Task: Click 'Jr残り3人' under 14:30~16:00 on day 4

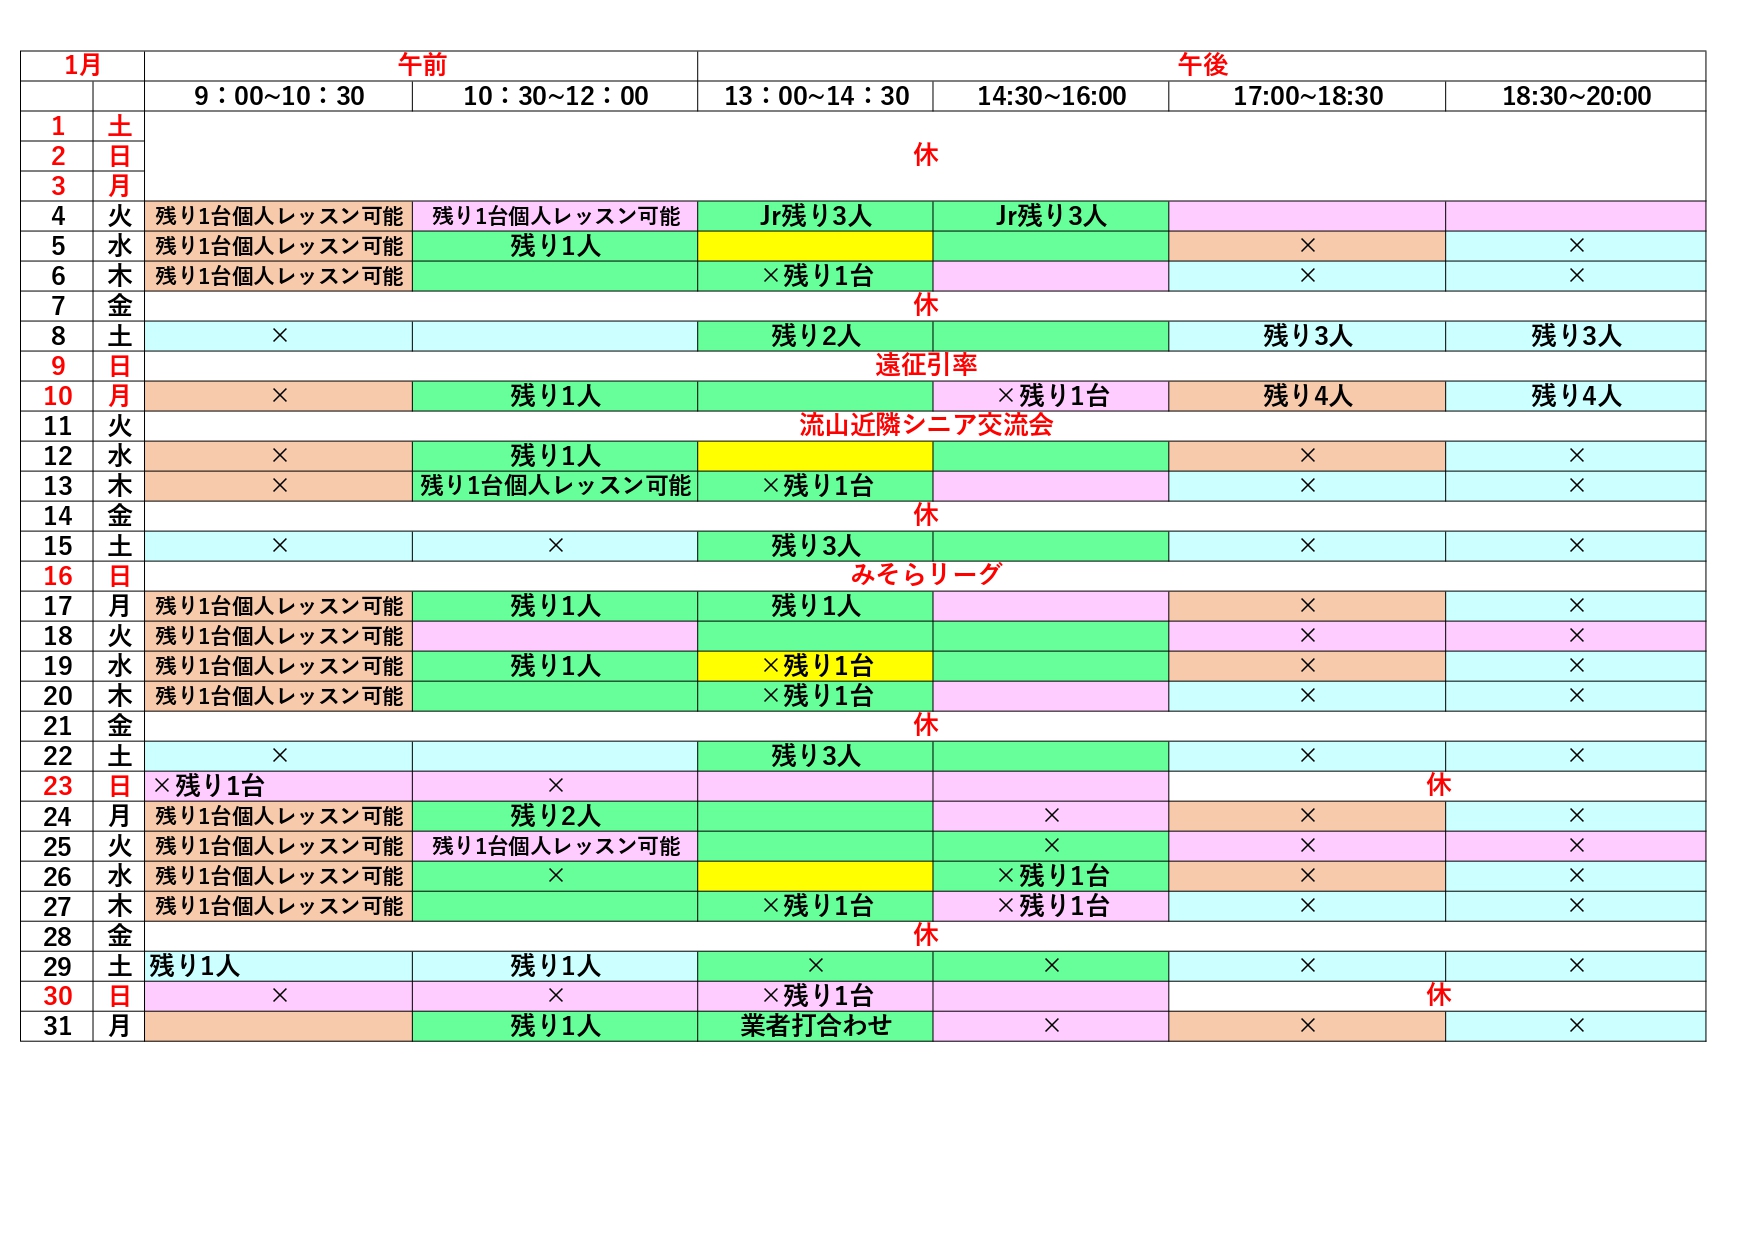Action: click(x=1051, y=216)
